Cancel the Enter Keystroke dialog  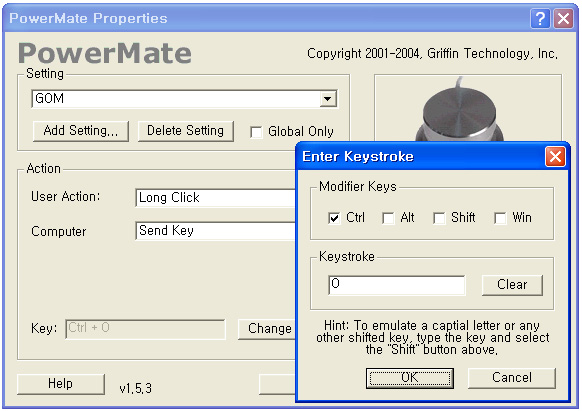512,378
